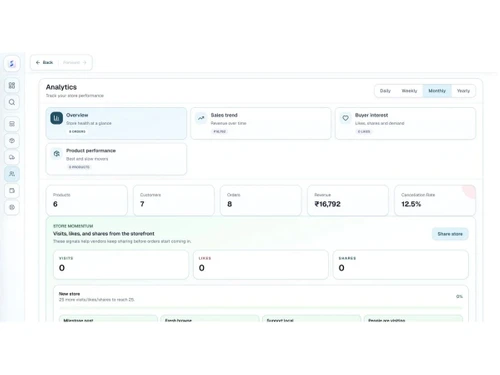Screen dimensions: 500x375
Task: Click the LIKES badge under Buyer interest
Action: click(x=364, y=132)
